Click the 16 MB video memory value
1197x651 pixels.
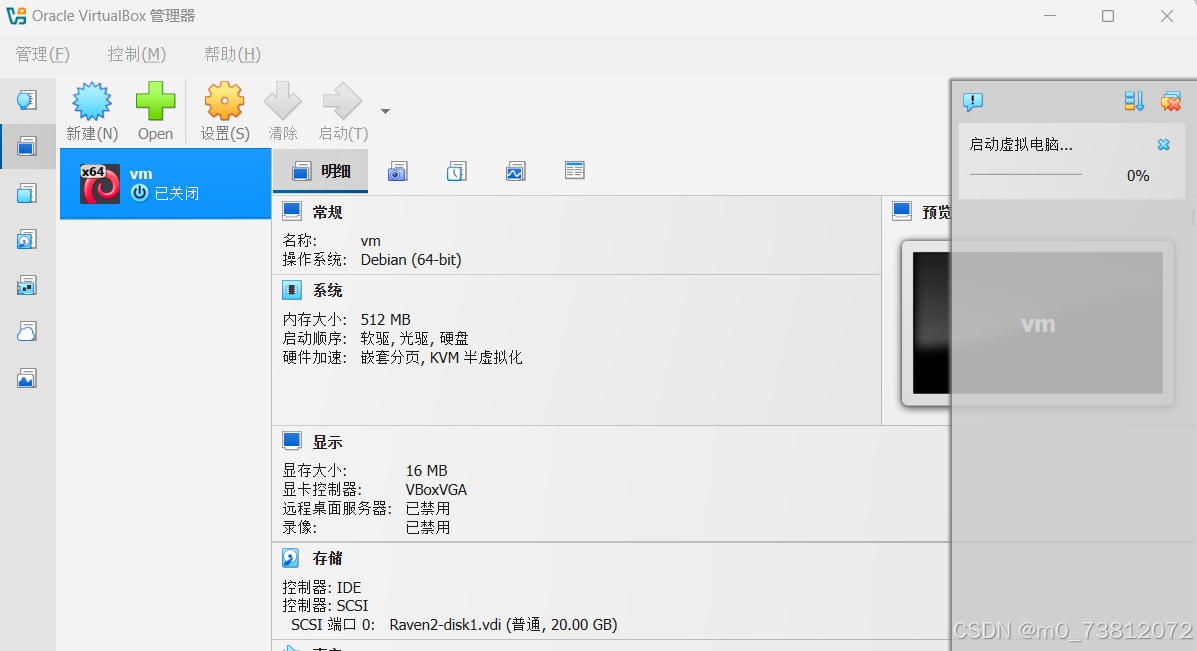point(427,470)
